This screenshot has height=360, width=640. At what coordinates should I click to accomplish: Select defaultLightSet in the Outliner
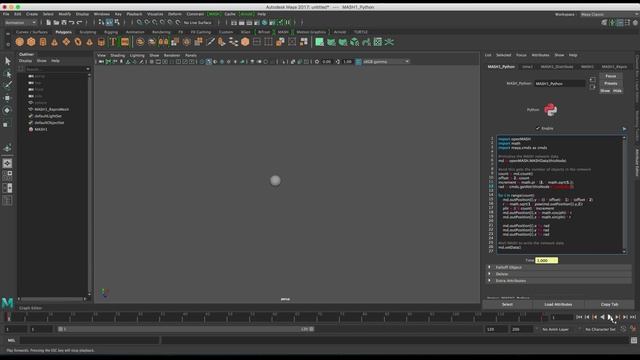48,116
